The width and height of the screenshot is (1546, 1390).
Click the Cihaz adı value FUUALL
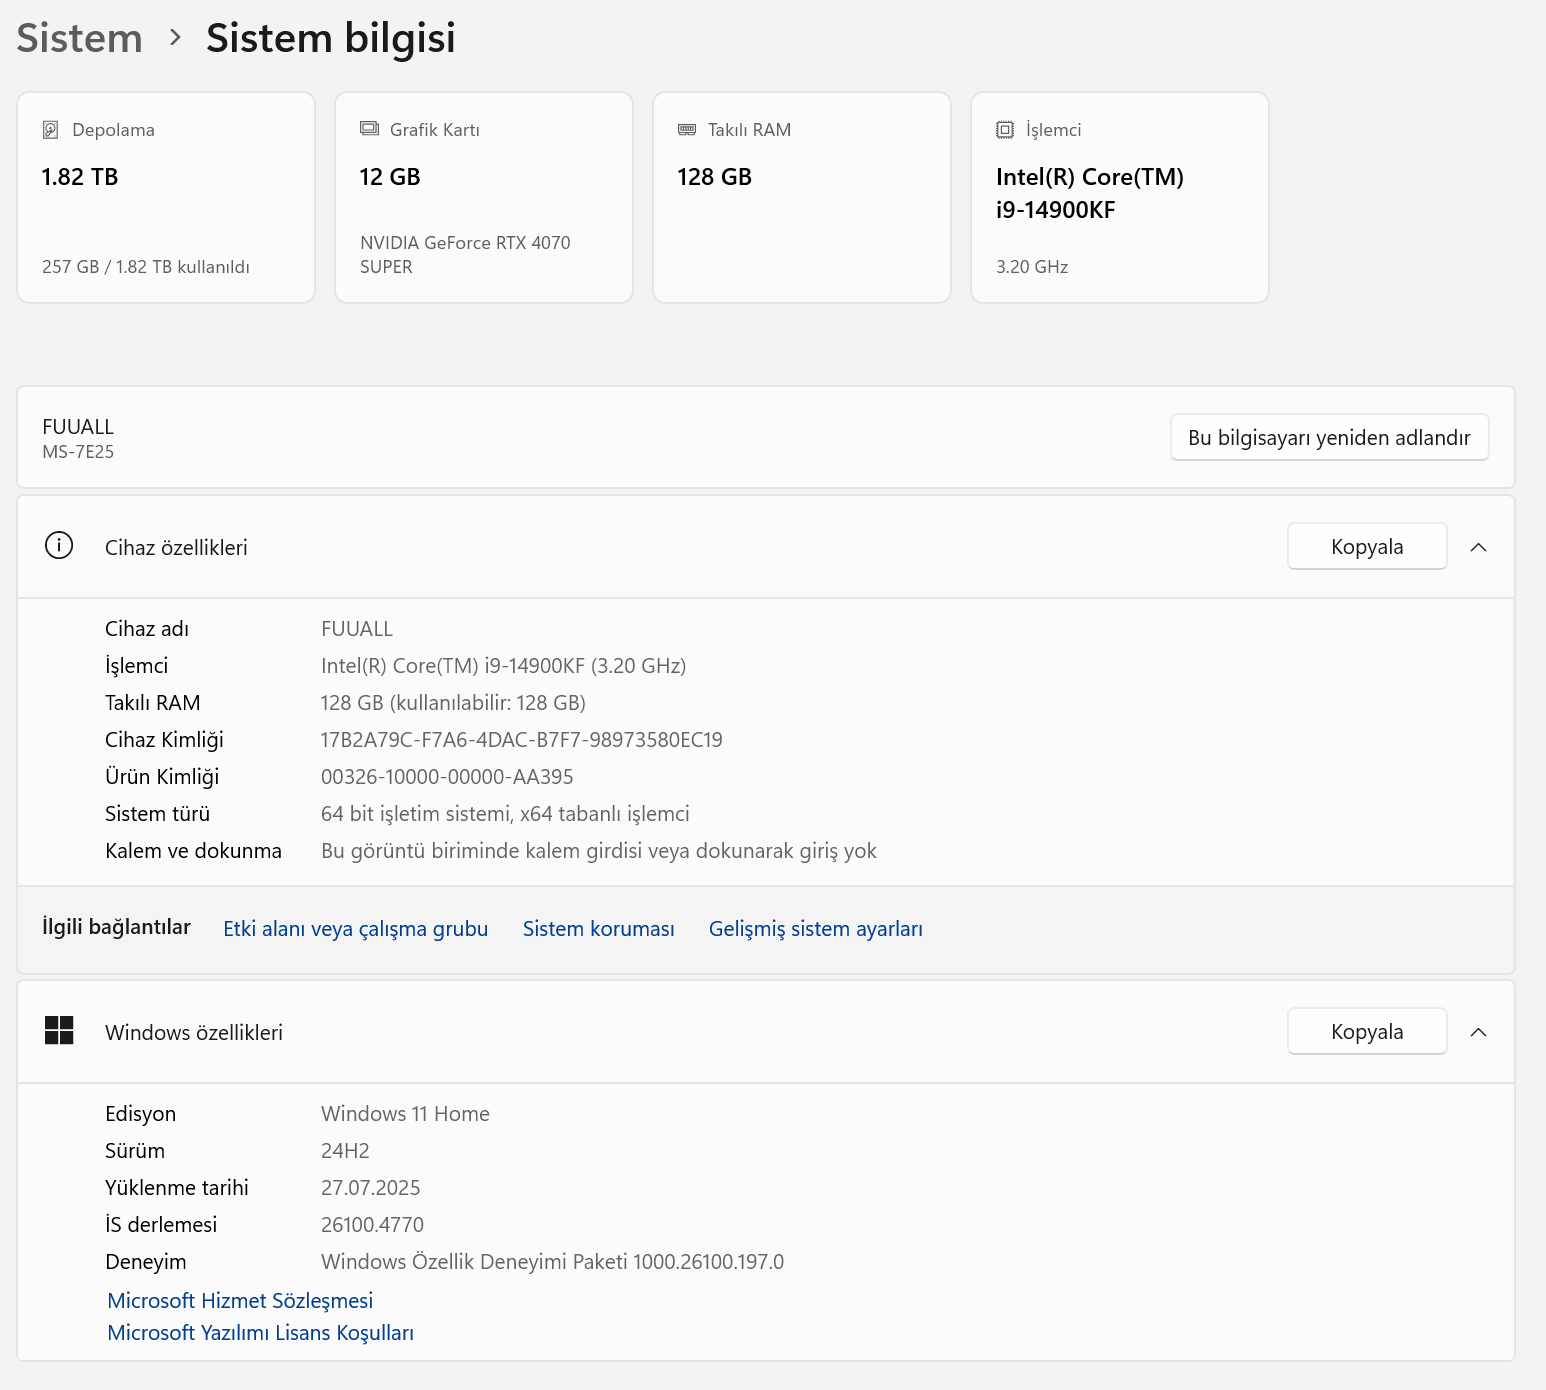357,629
